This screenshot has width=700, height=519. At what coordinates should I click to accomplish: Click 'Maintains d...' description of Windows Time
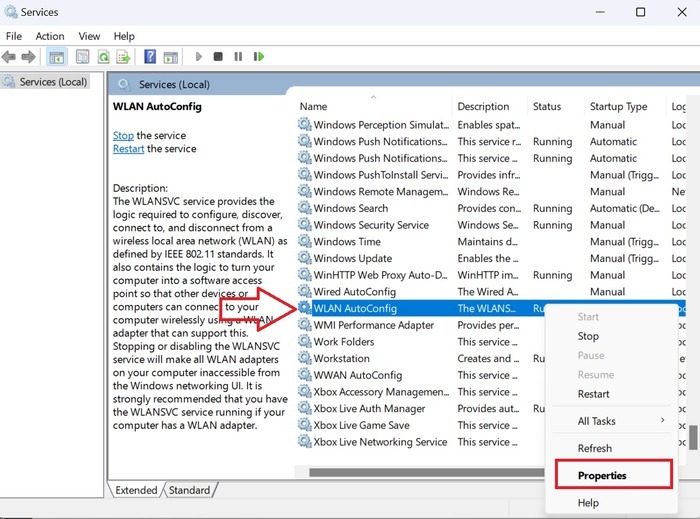(488, 241)
